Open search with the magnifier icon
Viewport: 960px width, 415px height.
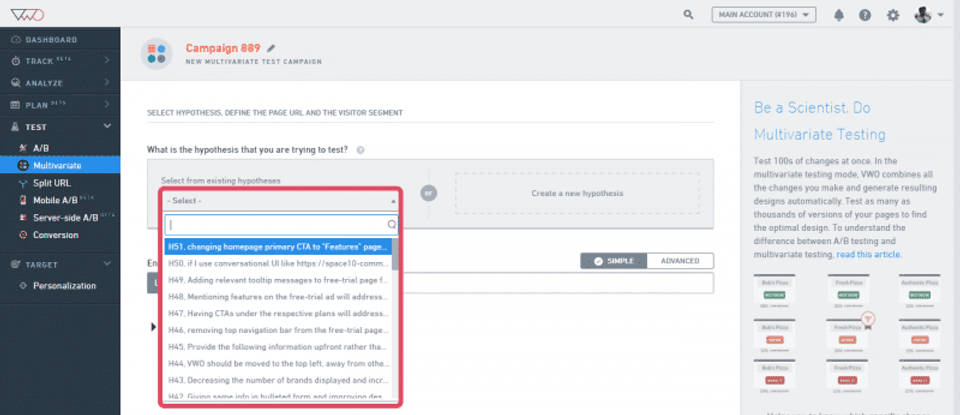[688, 15]
